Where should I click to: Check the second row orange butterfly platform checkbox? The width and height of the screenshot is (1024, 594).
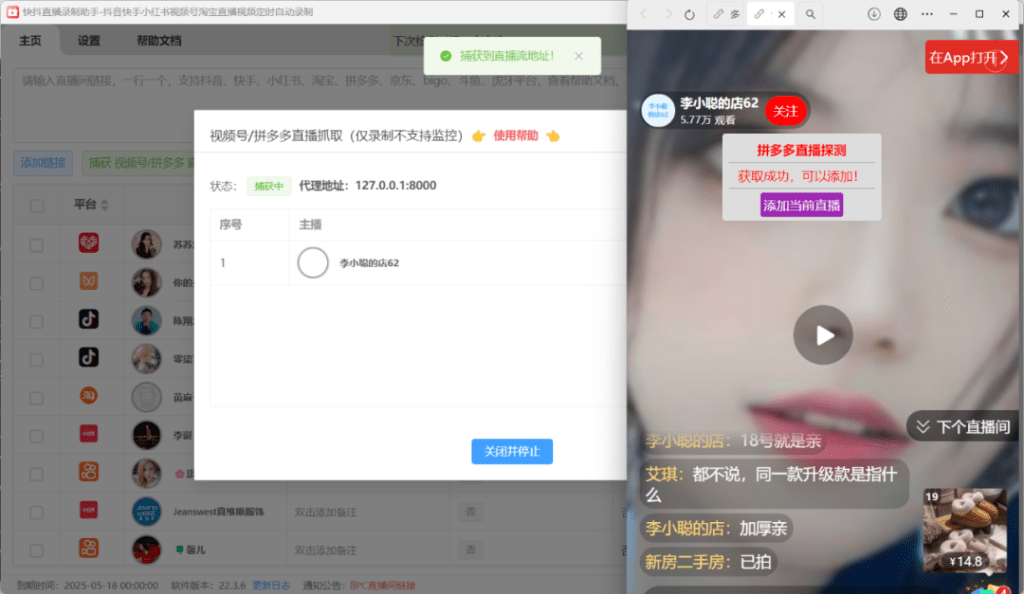pyautogui.click(x=37, y=283)
